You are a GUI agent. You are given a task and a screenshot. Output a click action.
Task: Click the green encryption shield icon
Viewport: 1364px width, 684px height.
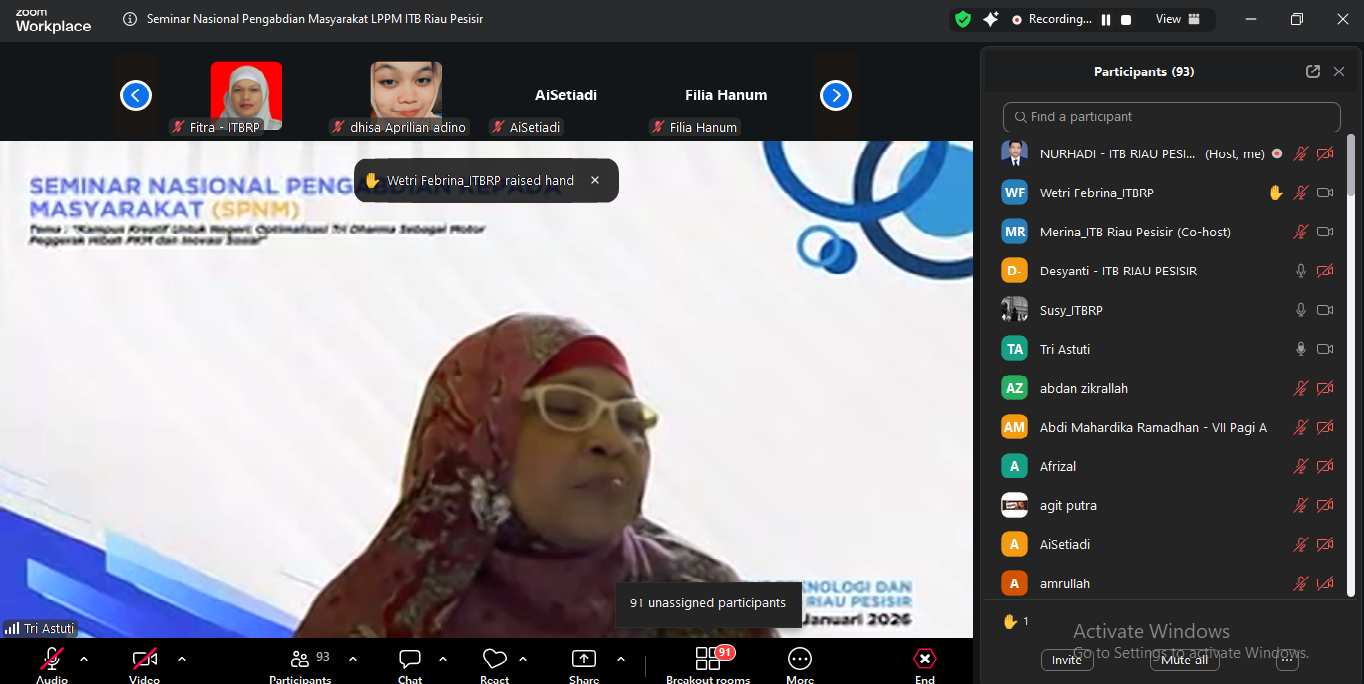[962, 19]
